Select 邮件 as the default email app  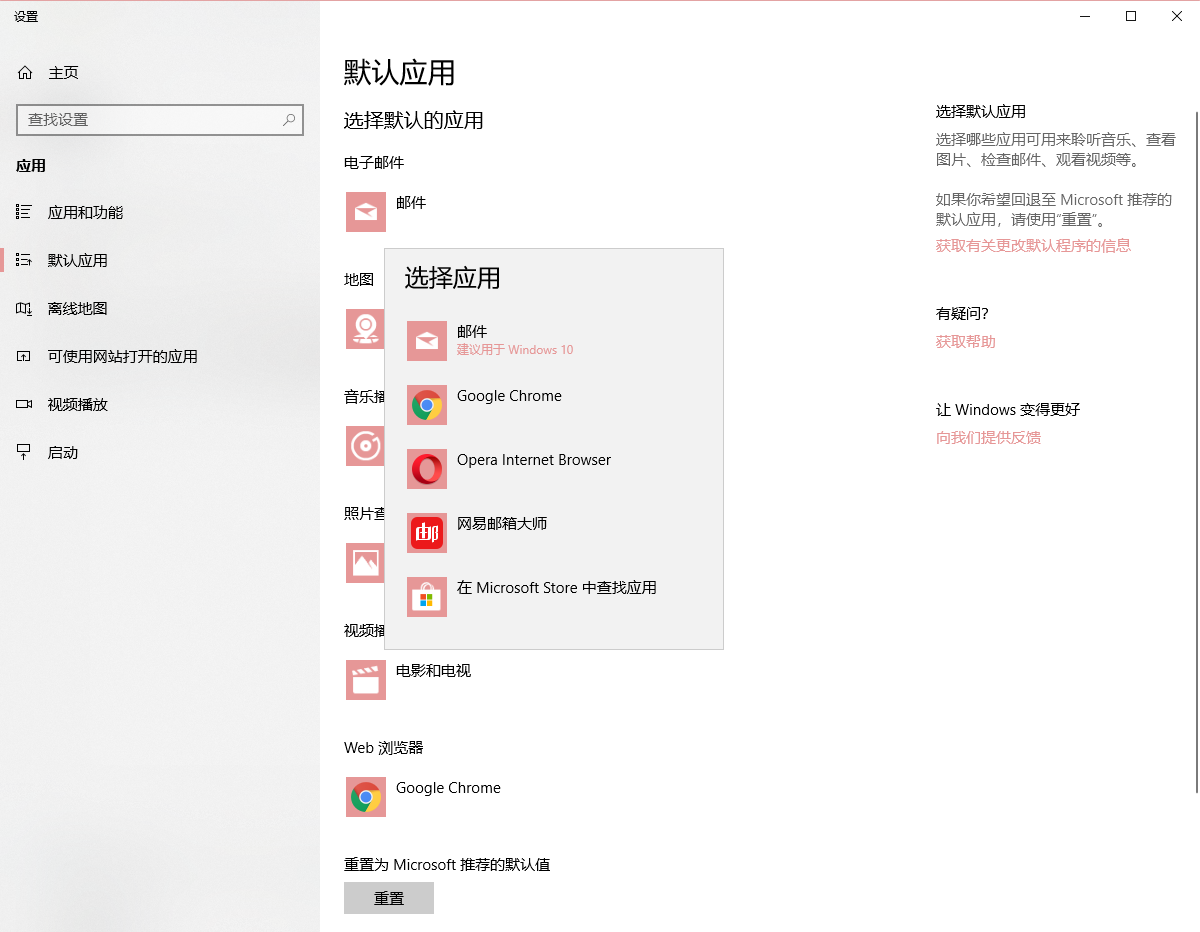470,340
